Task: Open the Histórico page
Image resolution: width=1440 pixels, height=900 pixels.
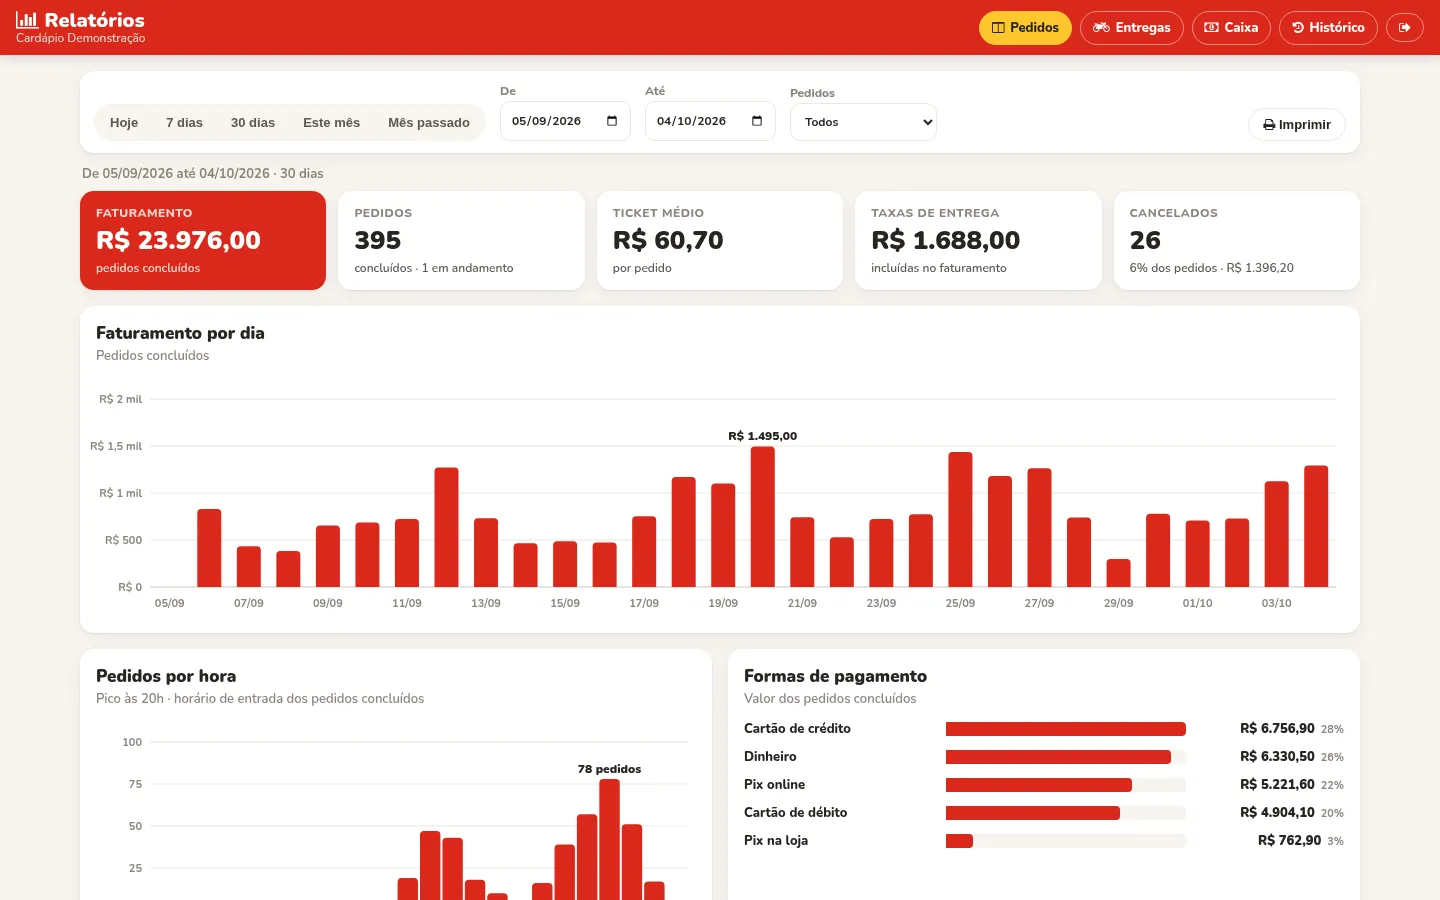Action: point(1328,28)
